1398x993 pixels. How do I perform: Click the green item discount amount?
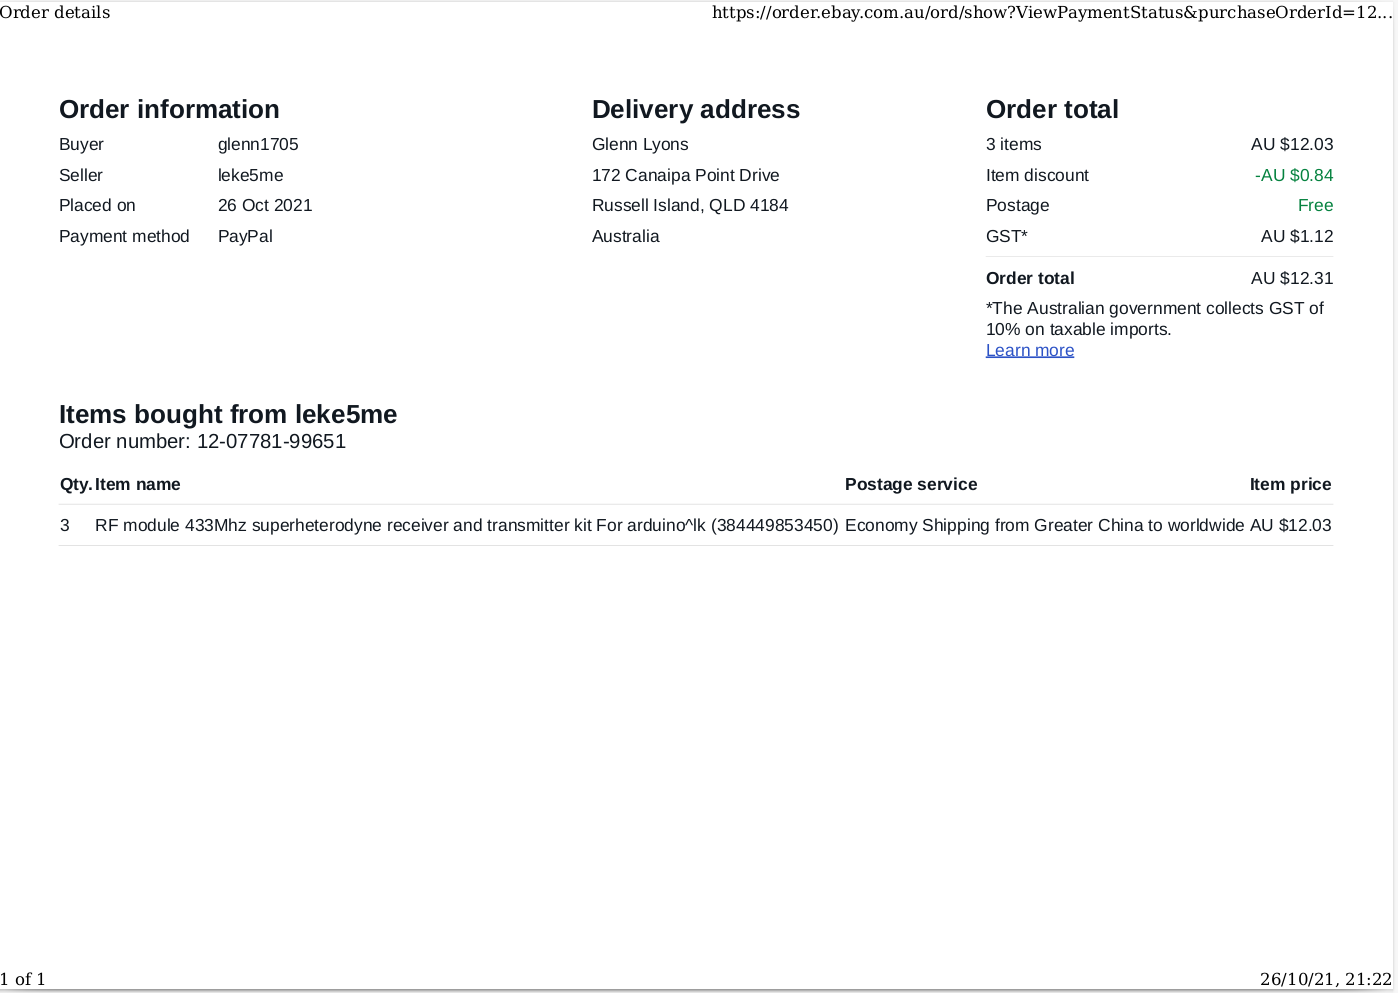[x=1294, y=175]
